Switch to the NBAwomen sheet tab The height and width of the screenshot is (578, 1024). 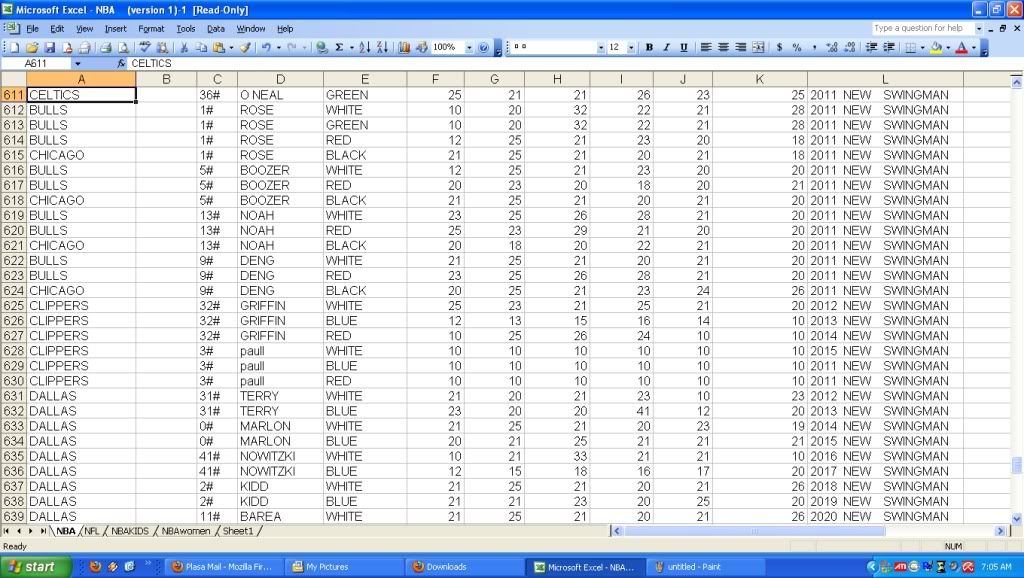coord(185,531)
